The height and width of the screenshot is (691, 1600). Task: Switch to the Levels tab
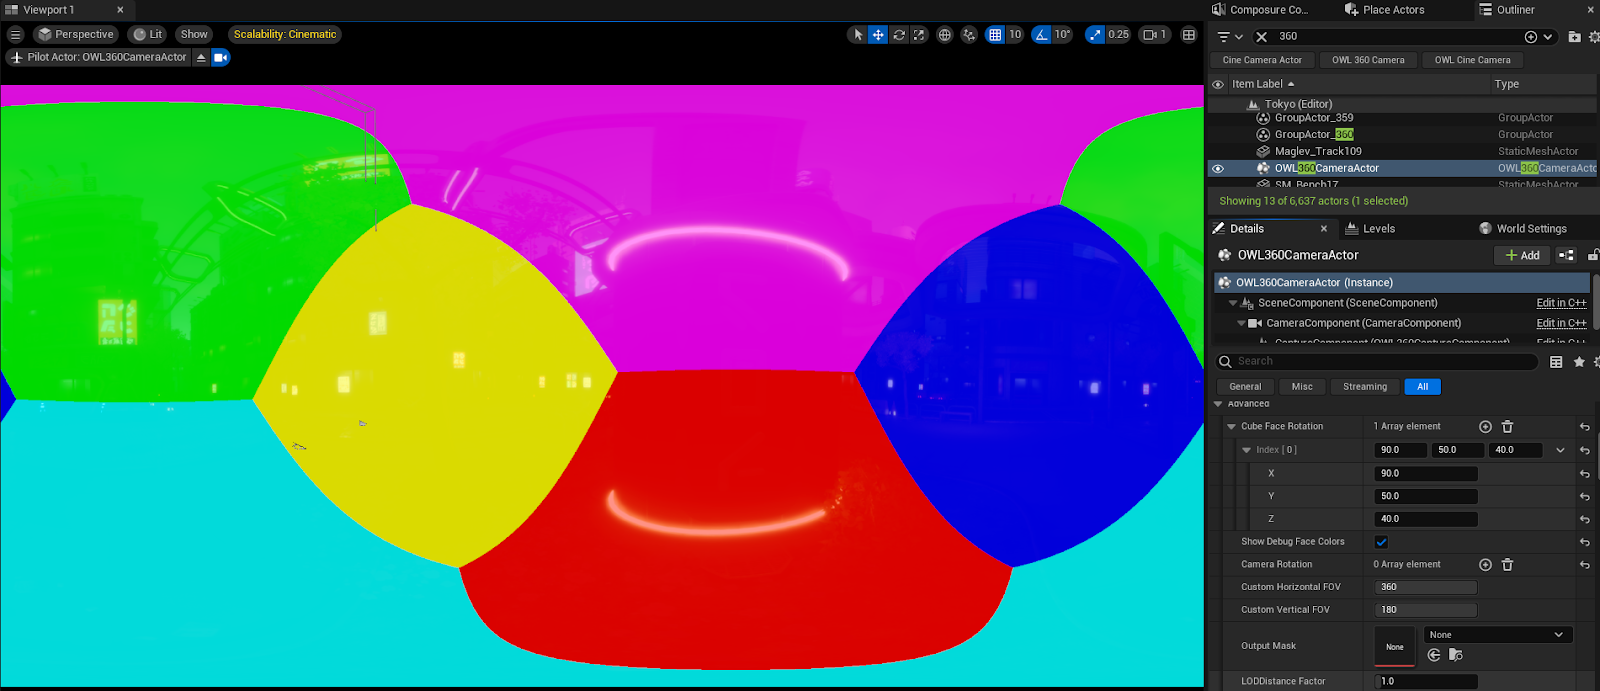pos(1377,229)
